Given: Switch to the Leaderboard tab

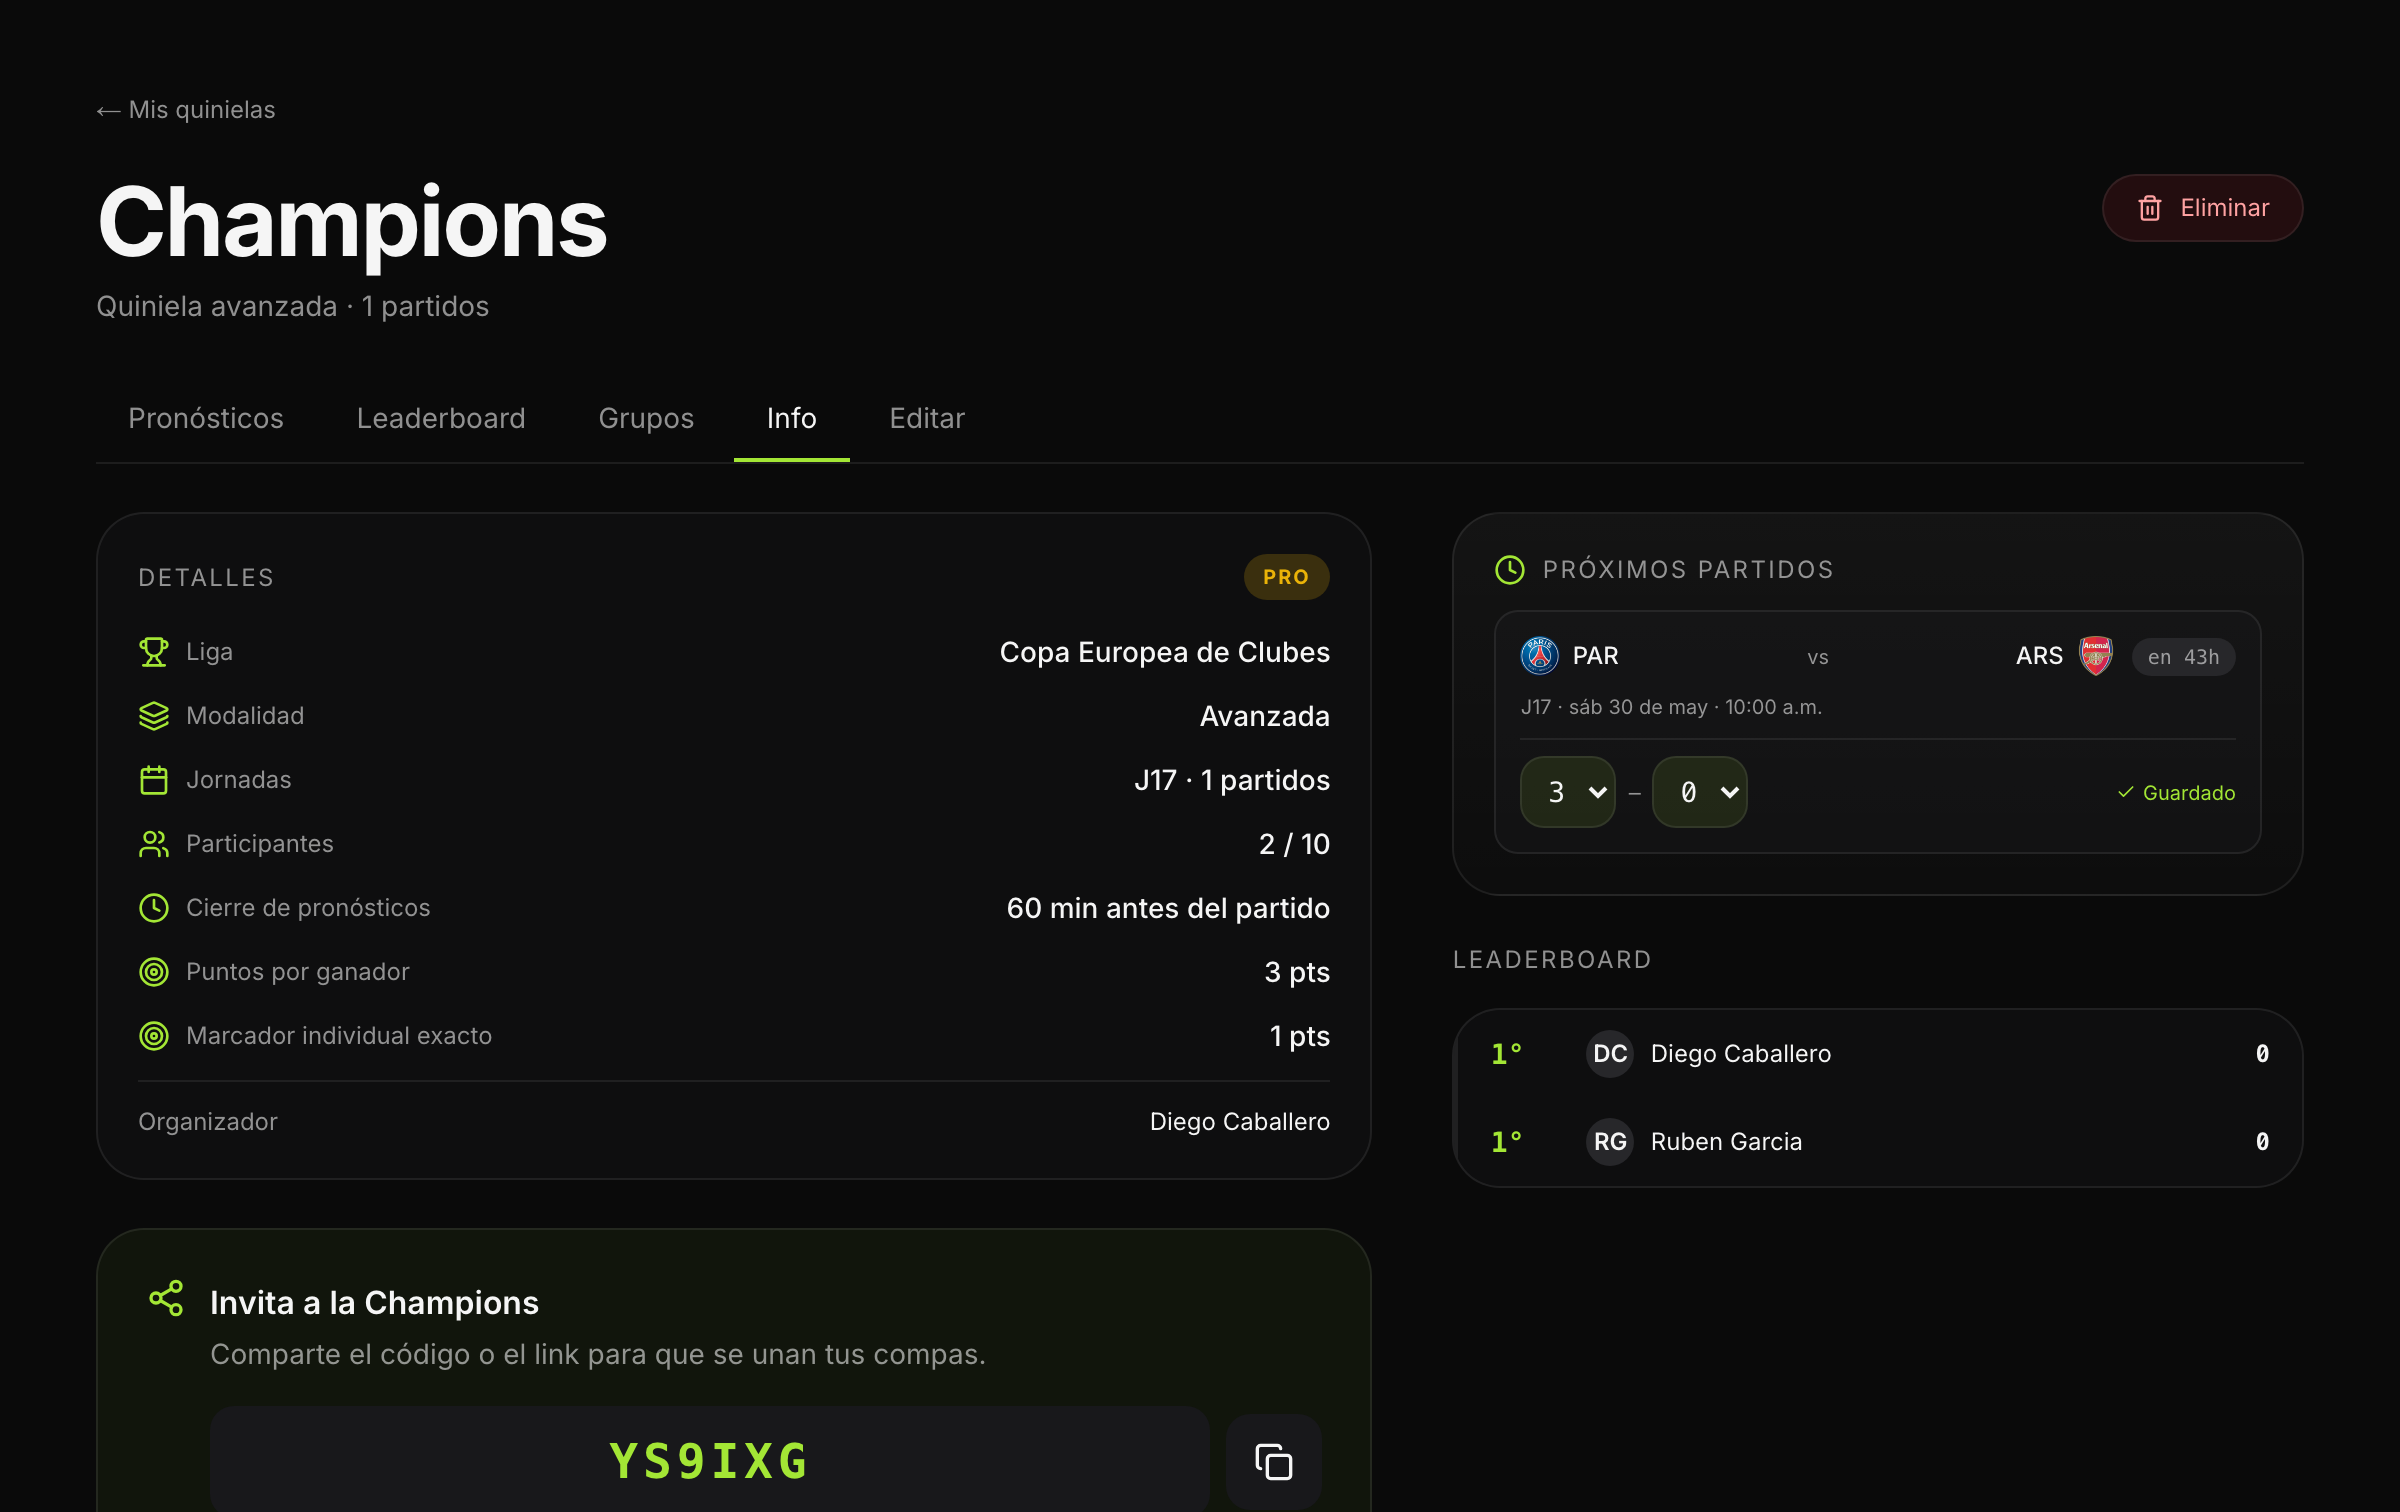Looking at the screenshot, I should click(441, 418).
